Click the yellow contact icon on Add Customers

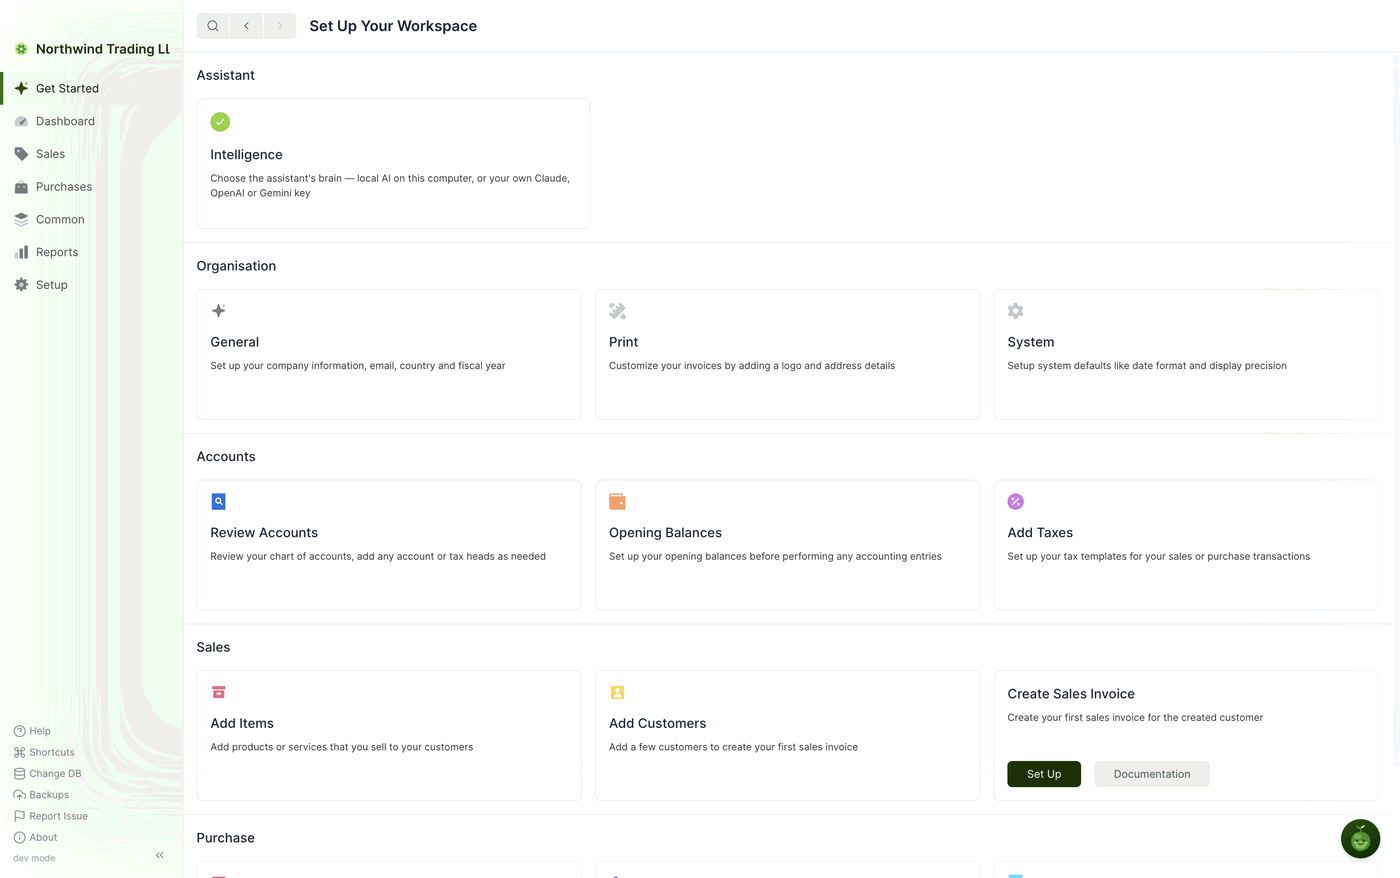617,692
